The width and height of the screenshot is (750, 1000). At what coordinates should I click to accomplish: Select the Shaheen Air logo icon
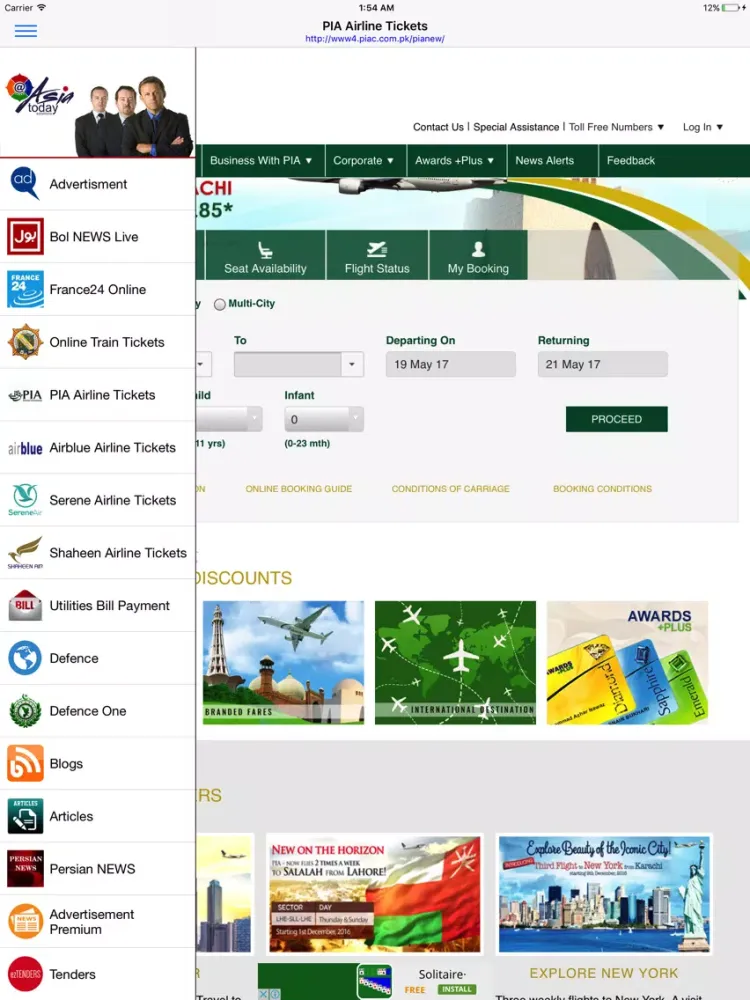26,553
